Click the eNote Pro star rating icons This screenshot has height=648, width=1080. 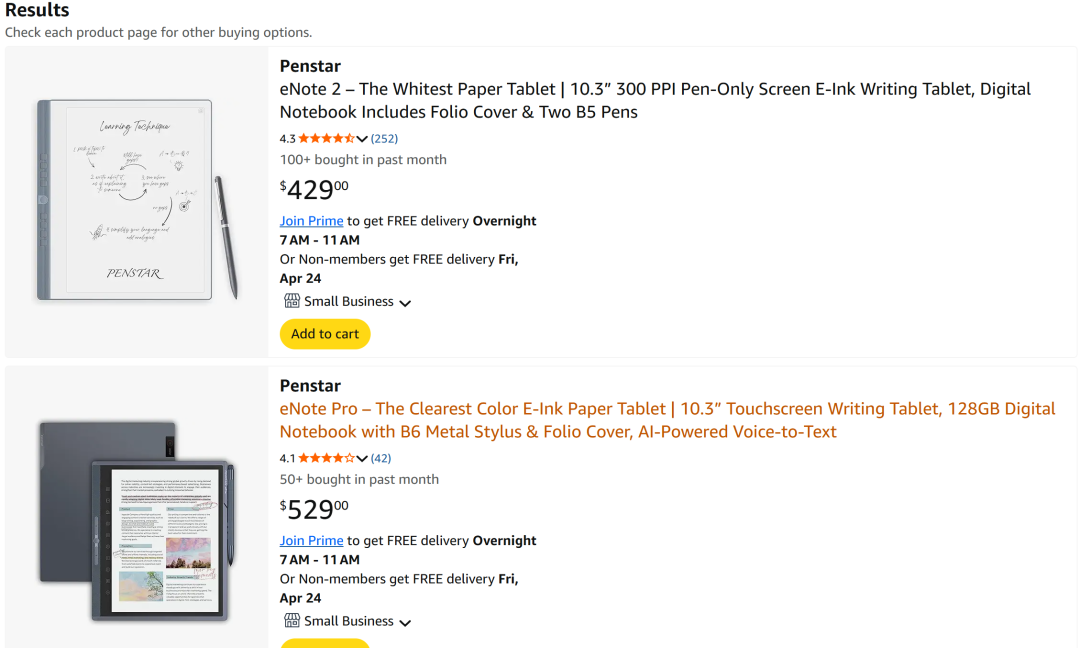coord(326,459)
